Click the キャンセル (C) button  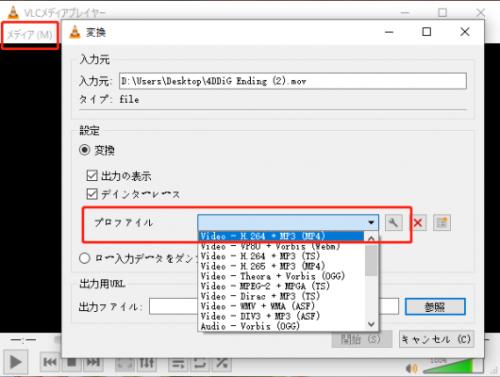point(436,339)
